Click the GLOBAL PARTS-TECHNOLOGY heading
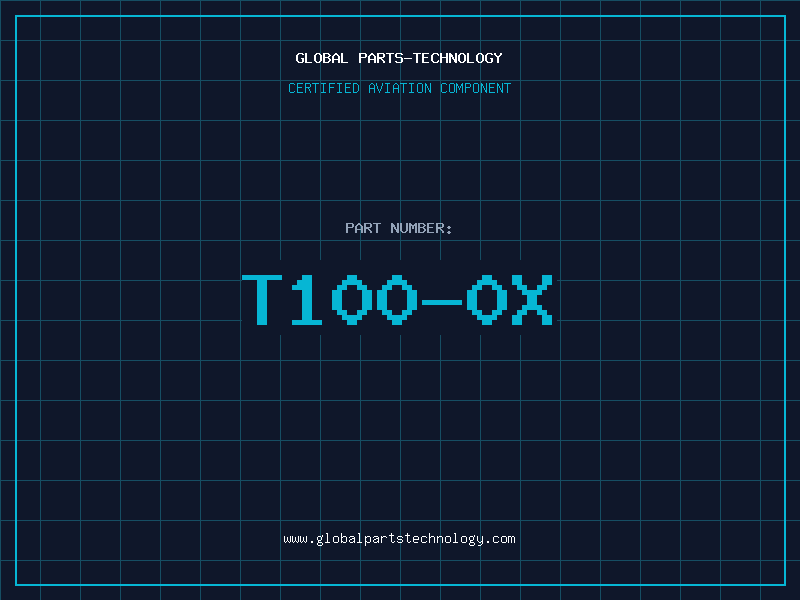This screenshot has width=800, height=600. pos(399,58)
